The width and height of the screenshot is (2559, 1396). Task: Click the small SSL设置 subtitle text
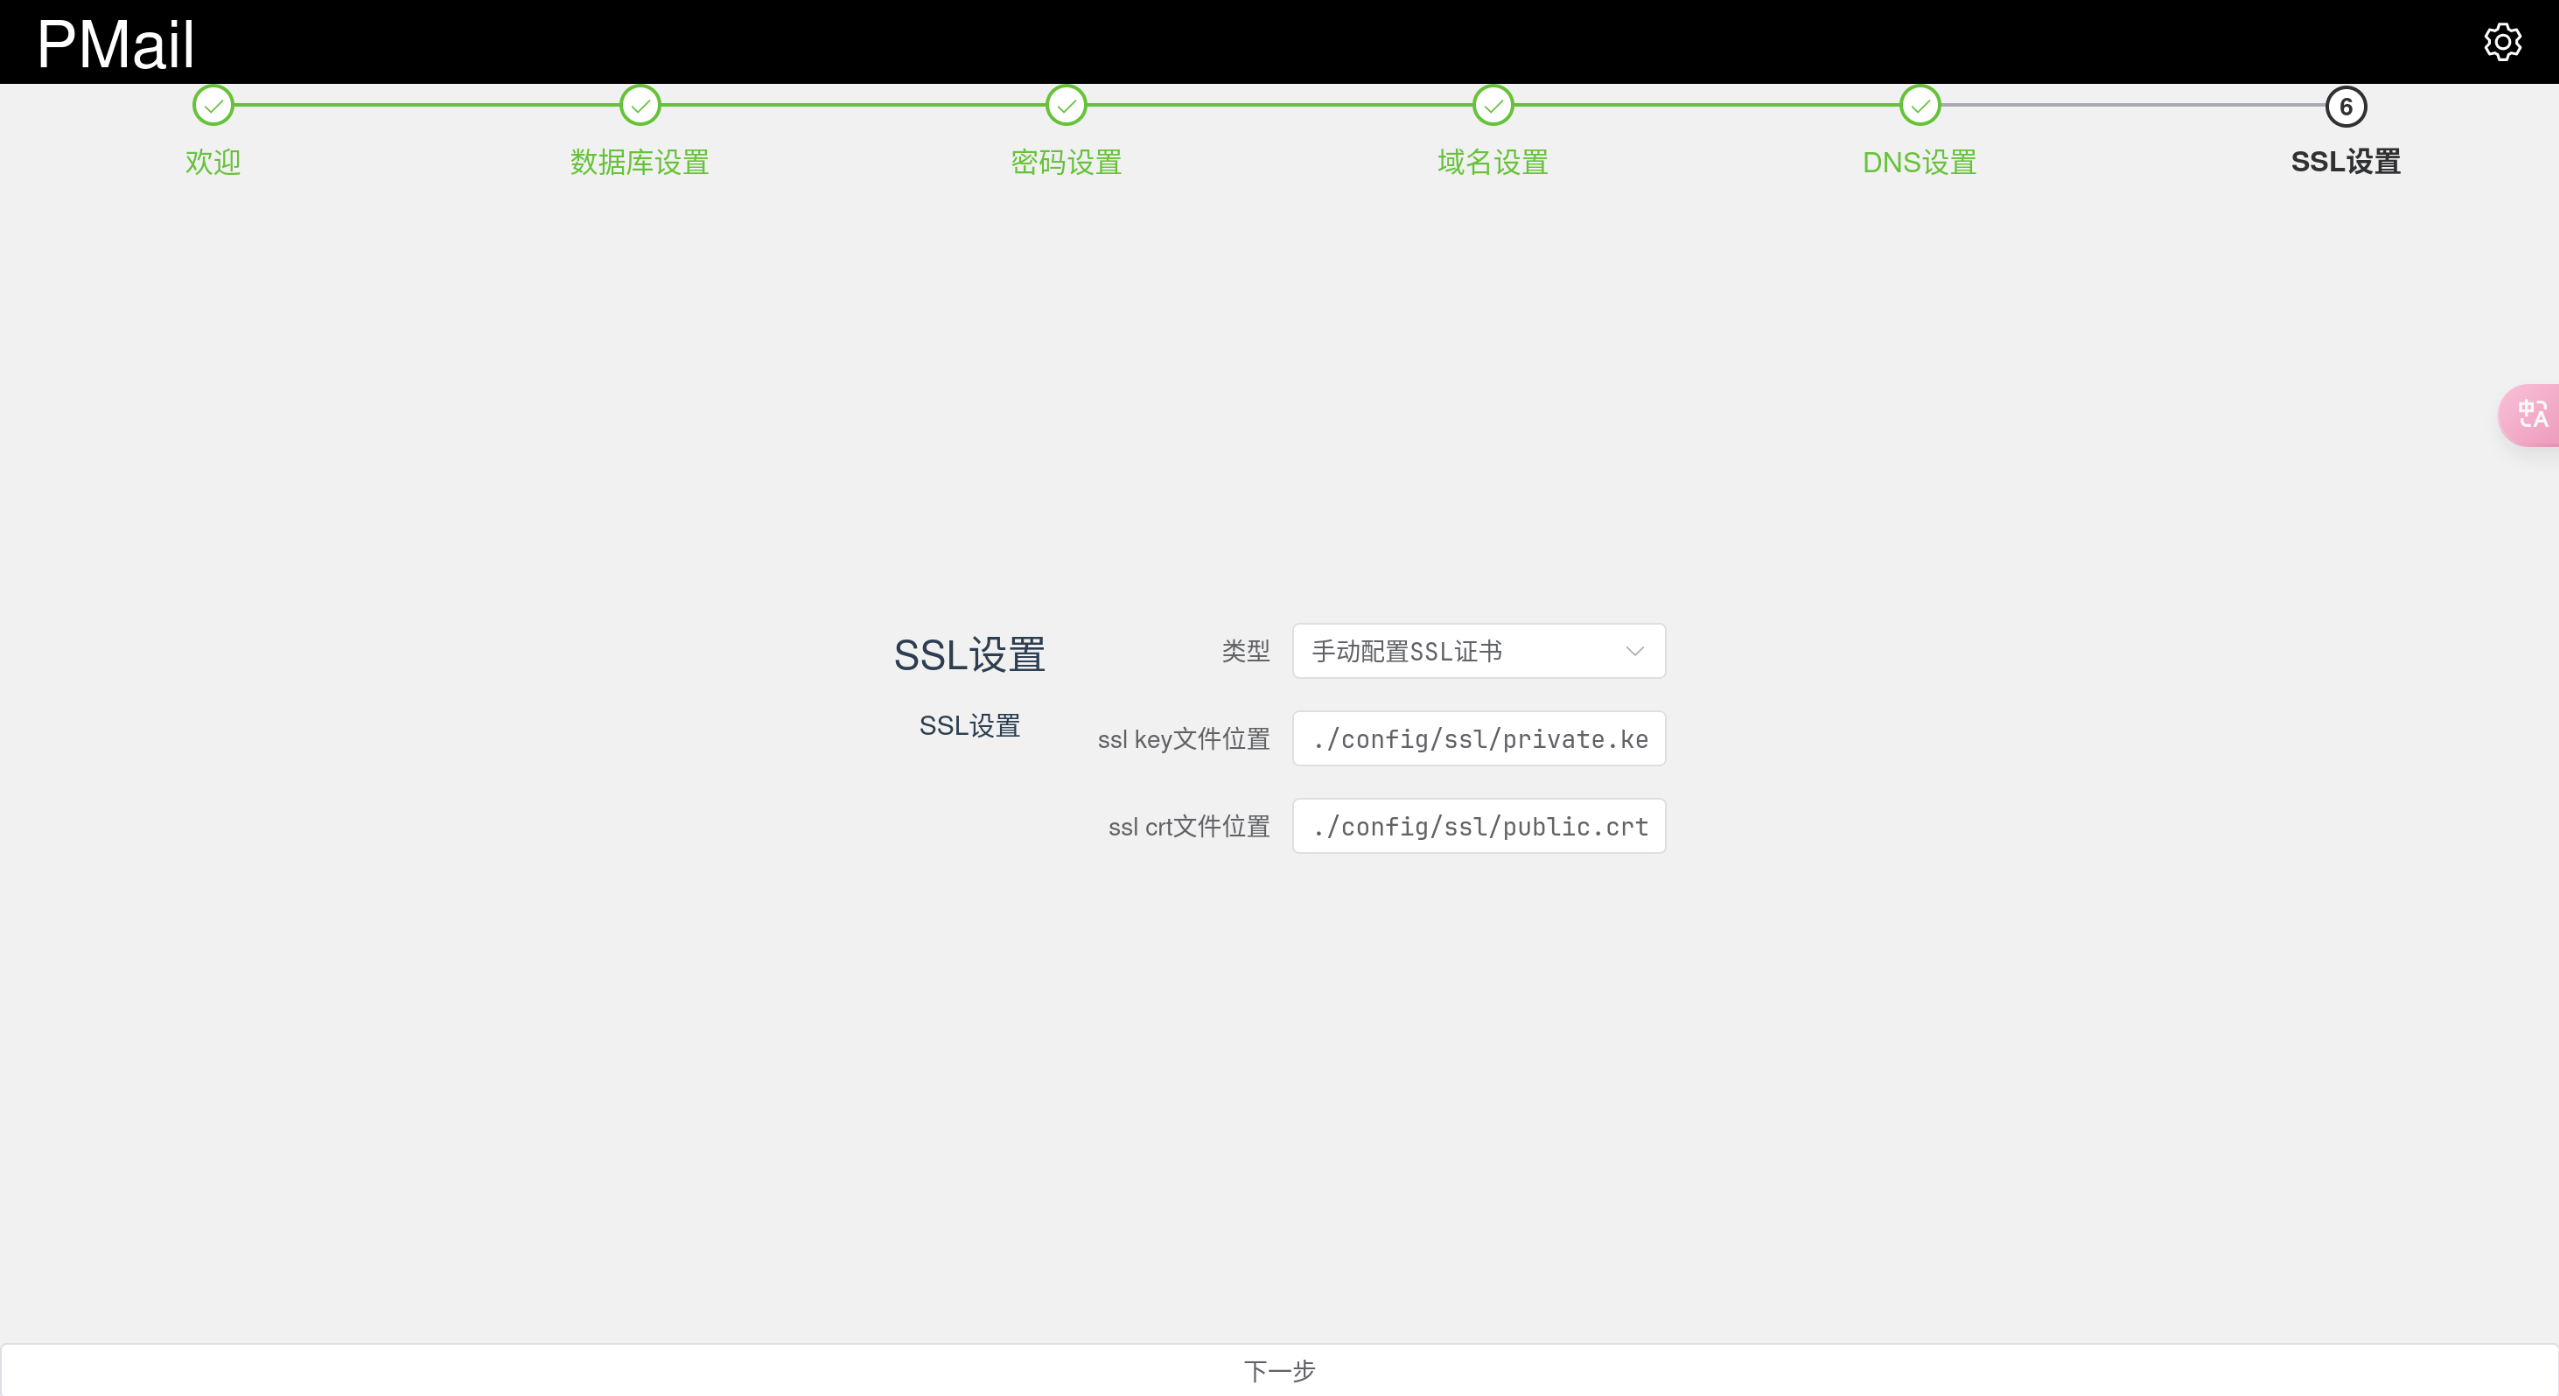tap(969, 726)
